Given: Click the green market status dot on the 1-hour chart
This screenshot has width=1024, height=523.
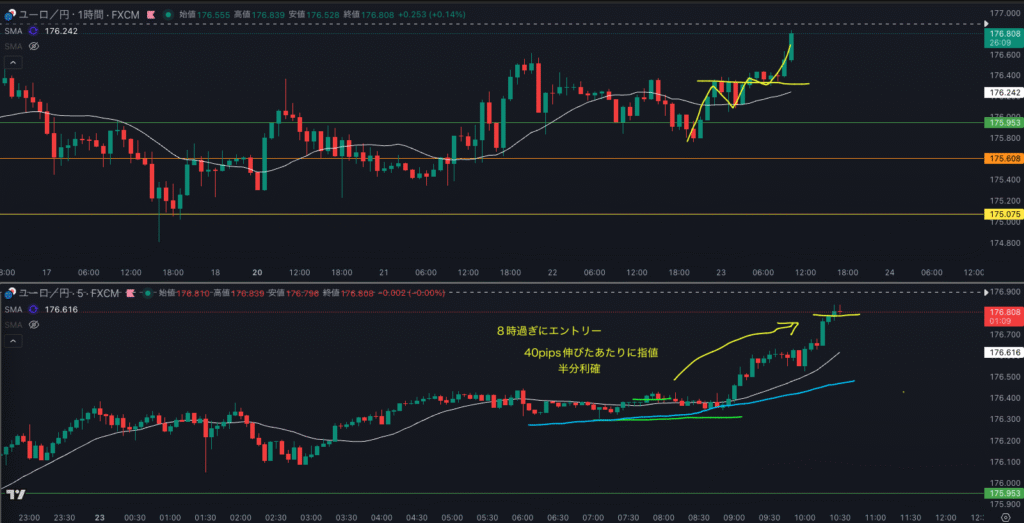Looking at the screenshot, I should 168,16.
